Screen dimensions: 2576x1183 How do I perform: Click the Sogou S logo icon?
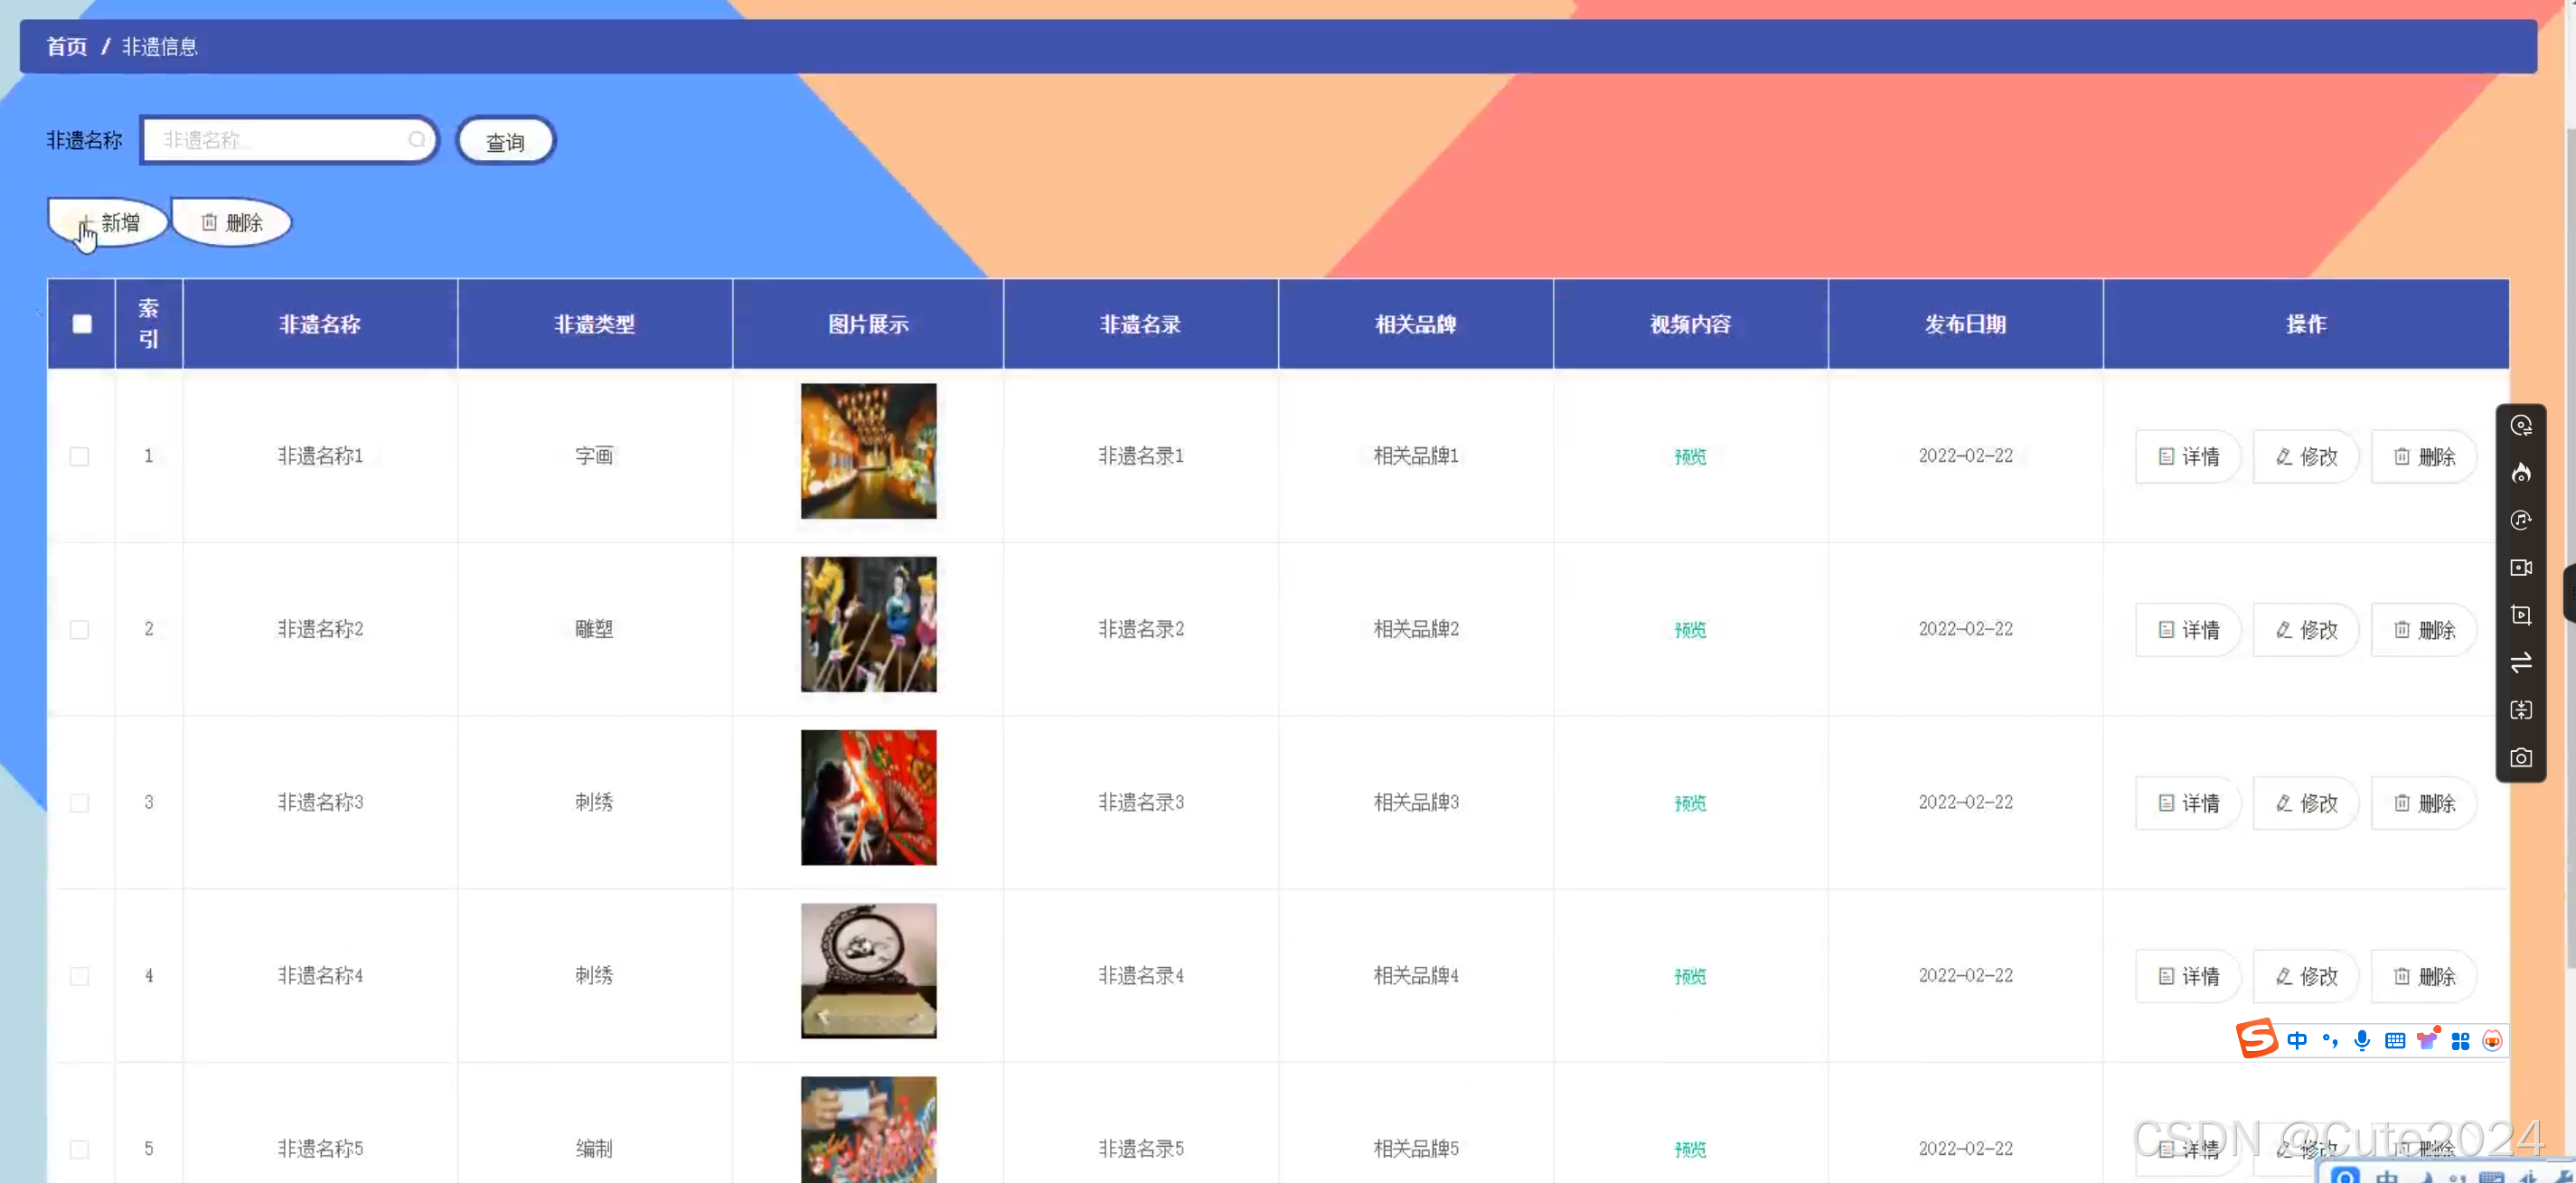(2256, 1038)
